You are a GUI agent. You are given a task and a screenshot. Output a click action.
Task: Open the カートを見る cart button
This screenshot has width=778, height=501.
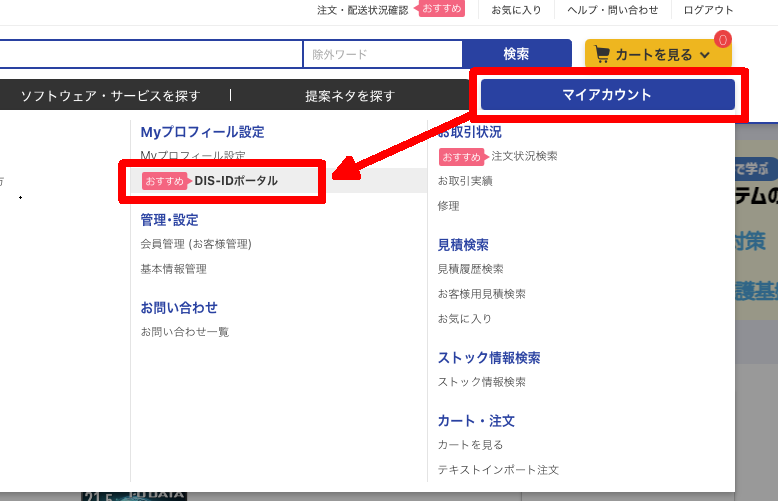click(658, 54)
